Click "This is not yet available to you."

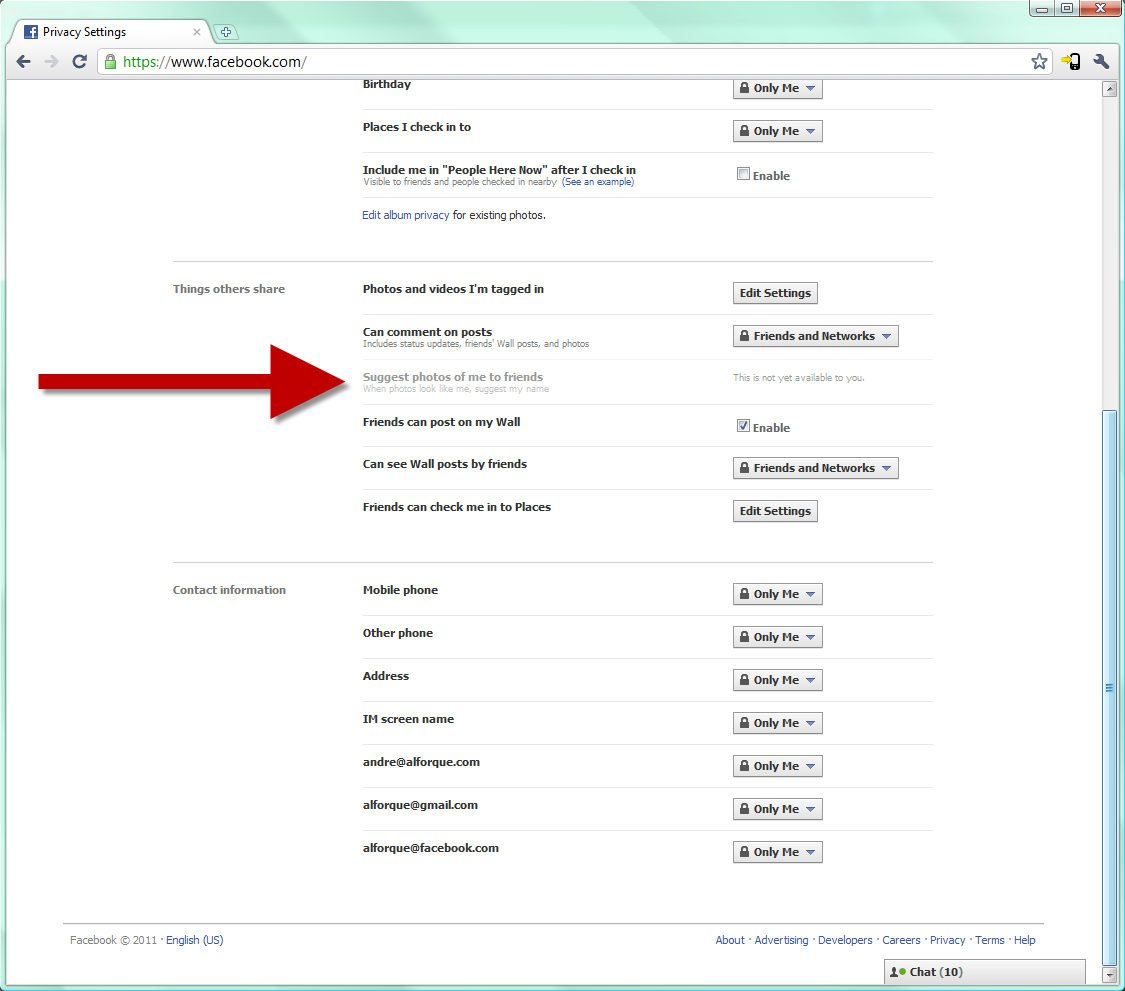(799, 377)
